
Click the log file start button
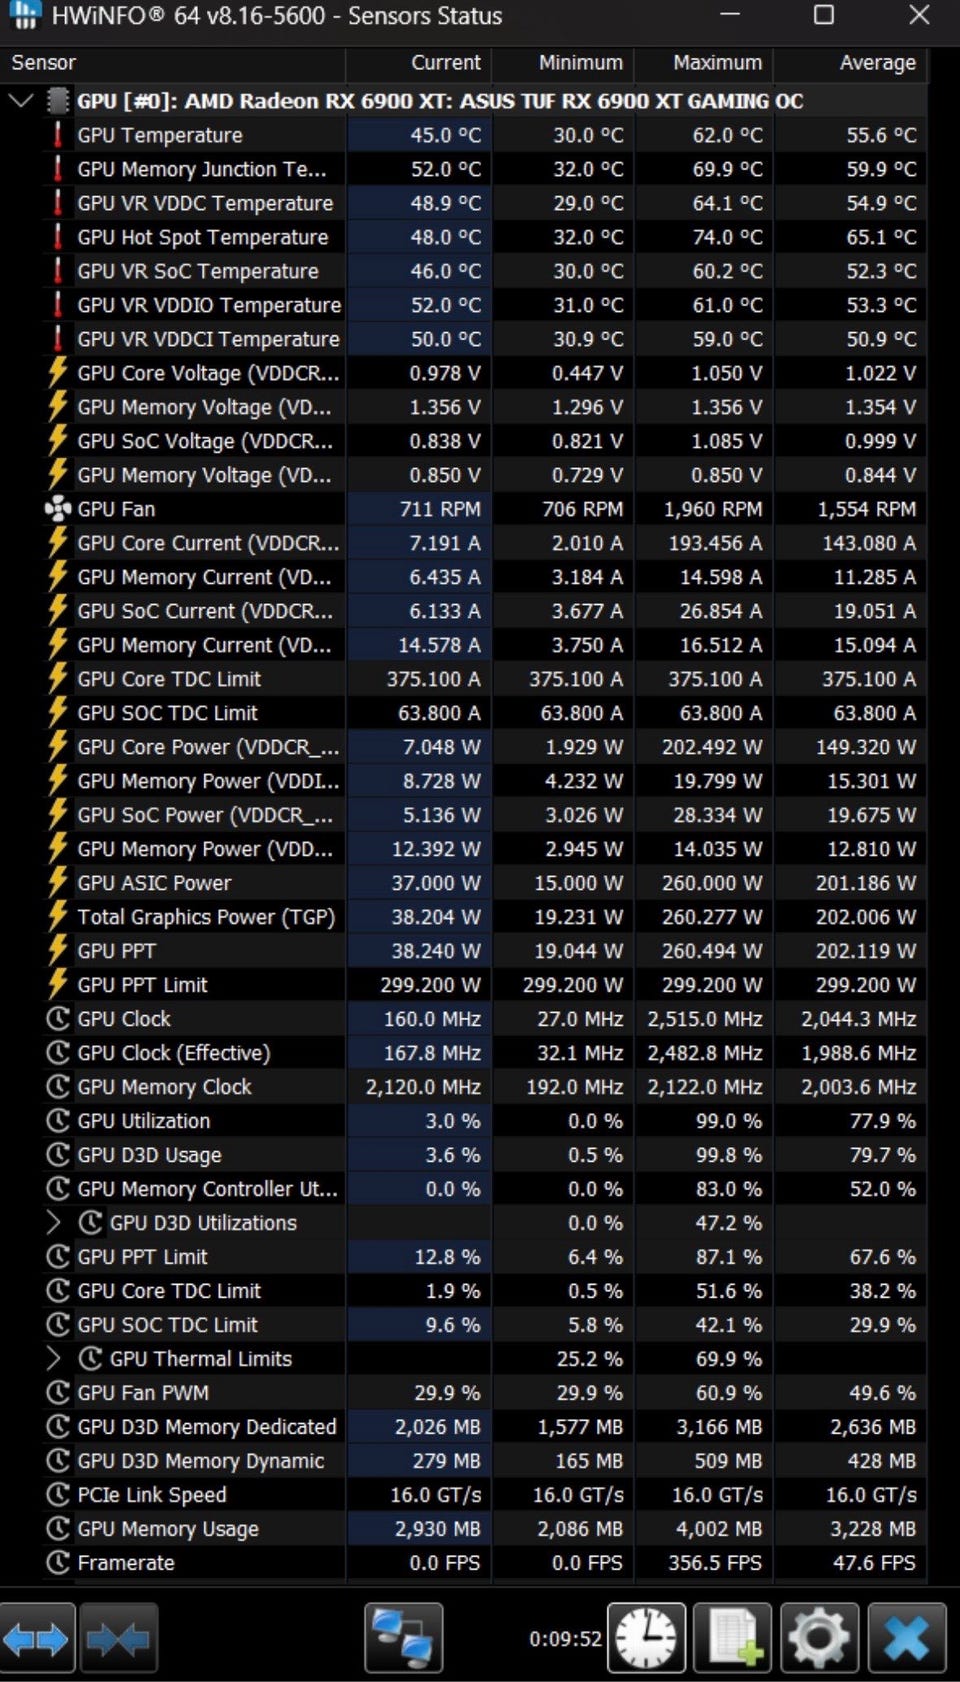click(733, 1638)
